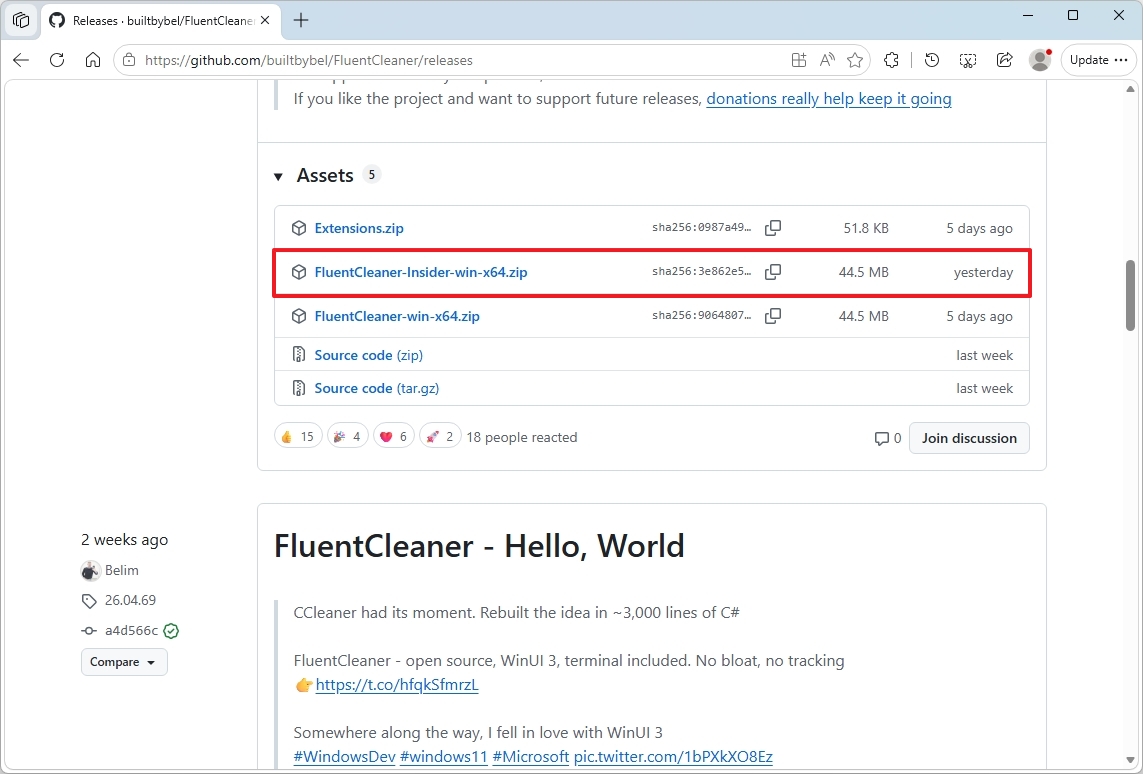Screen dimensions: 1143x774
Task: Click file icon beside Source code (zip)
Action: point(299,355)
